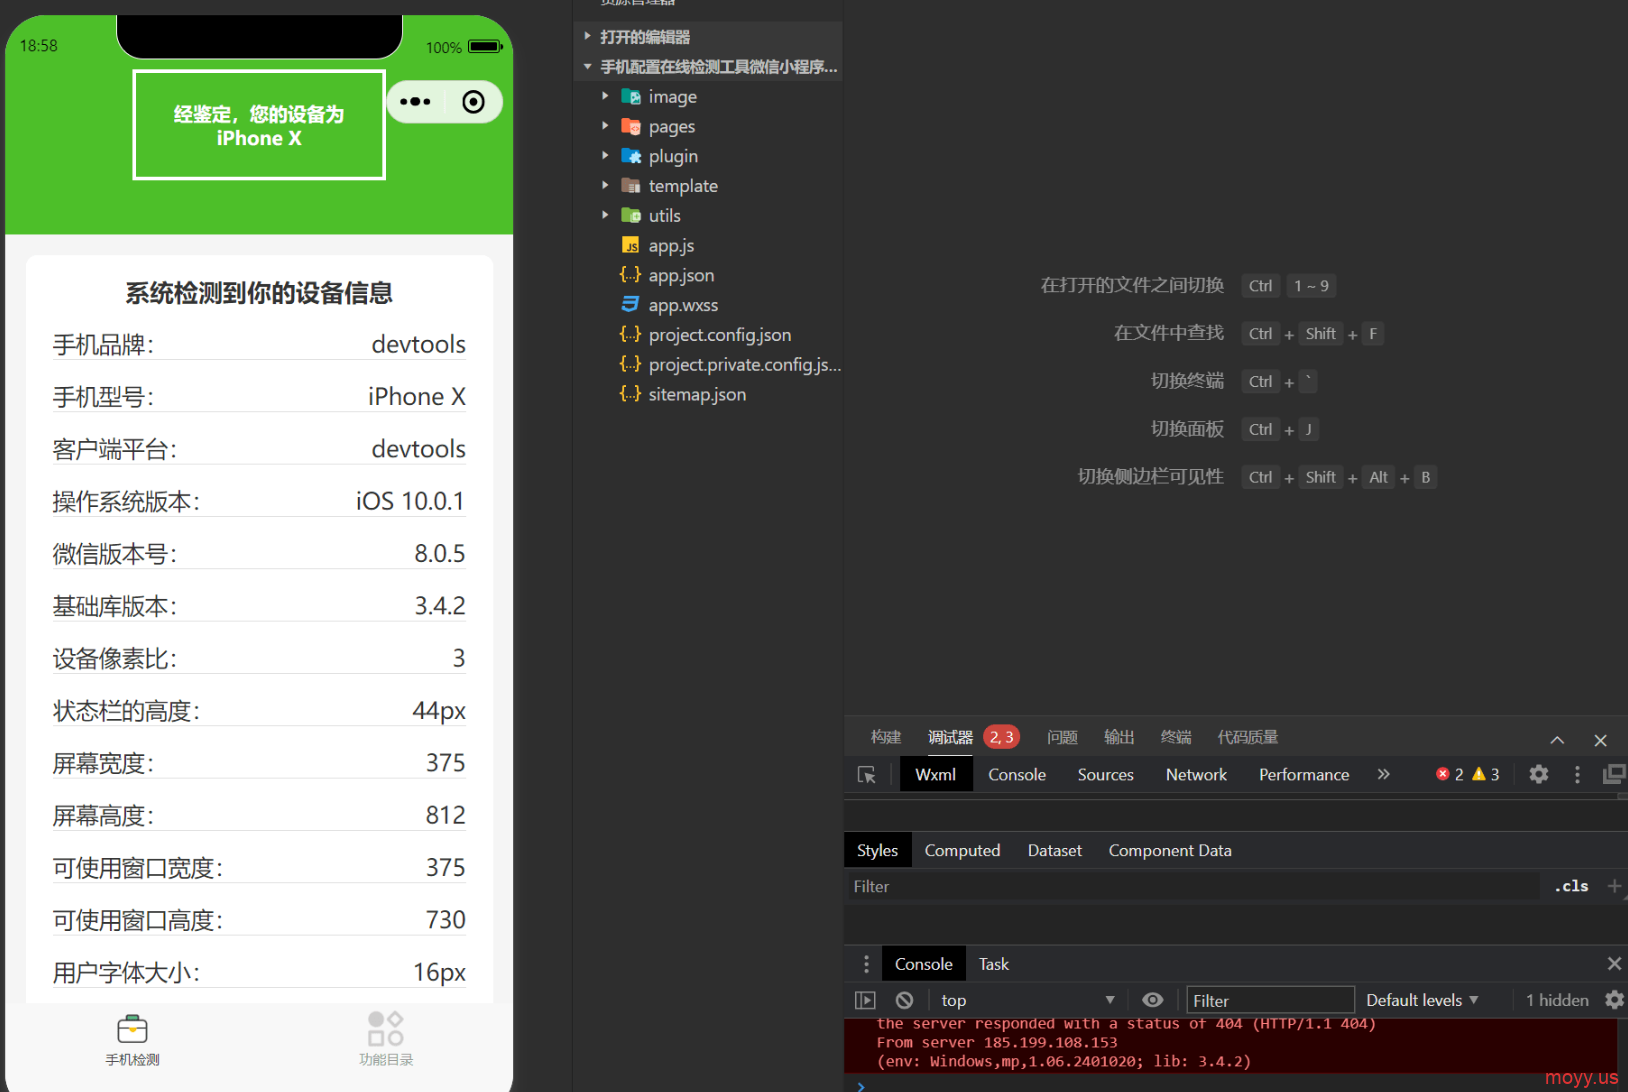Screen dimensions: 1628x1092
Task: Open devtools settings gear
Action: [x=1539, y=774]
